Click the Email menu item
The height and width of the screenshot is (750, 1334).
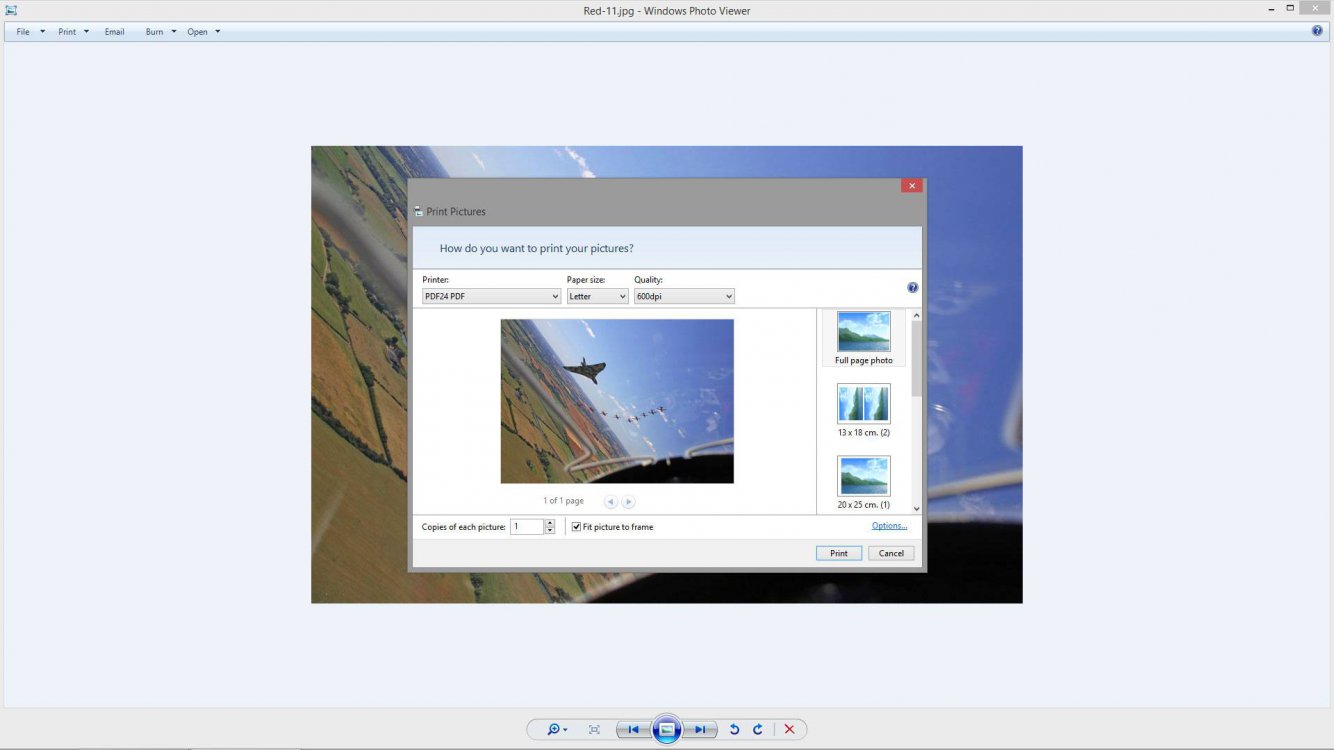click(x=115, y=32)
